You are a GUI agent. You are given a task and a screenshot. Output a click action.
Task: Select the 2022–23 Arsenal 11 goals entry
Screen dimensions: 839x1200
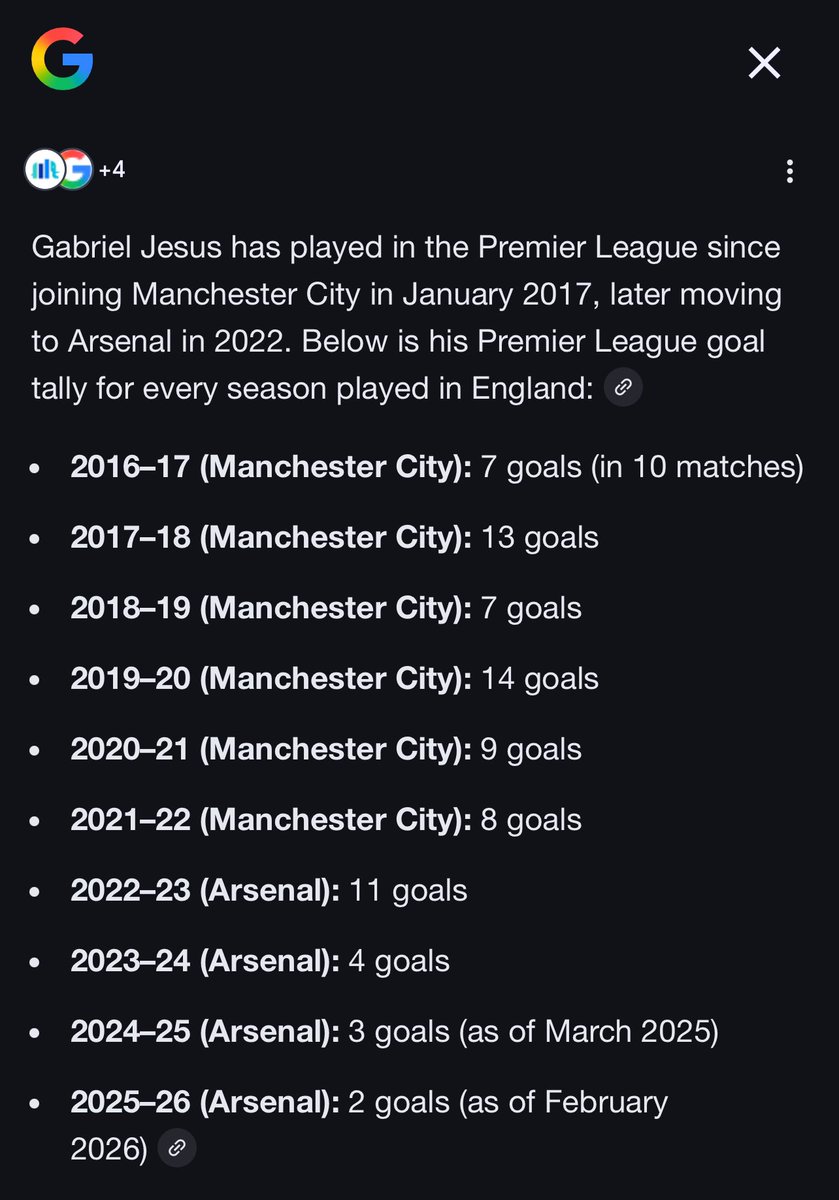[269, 890]
